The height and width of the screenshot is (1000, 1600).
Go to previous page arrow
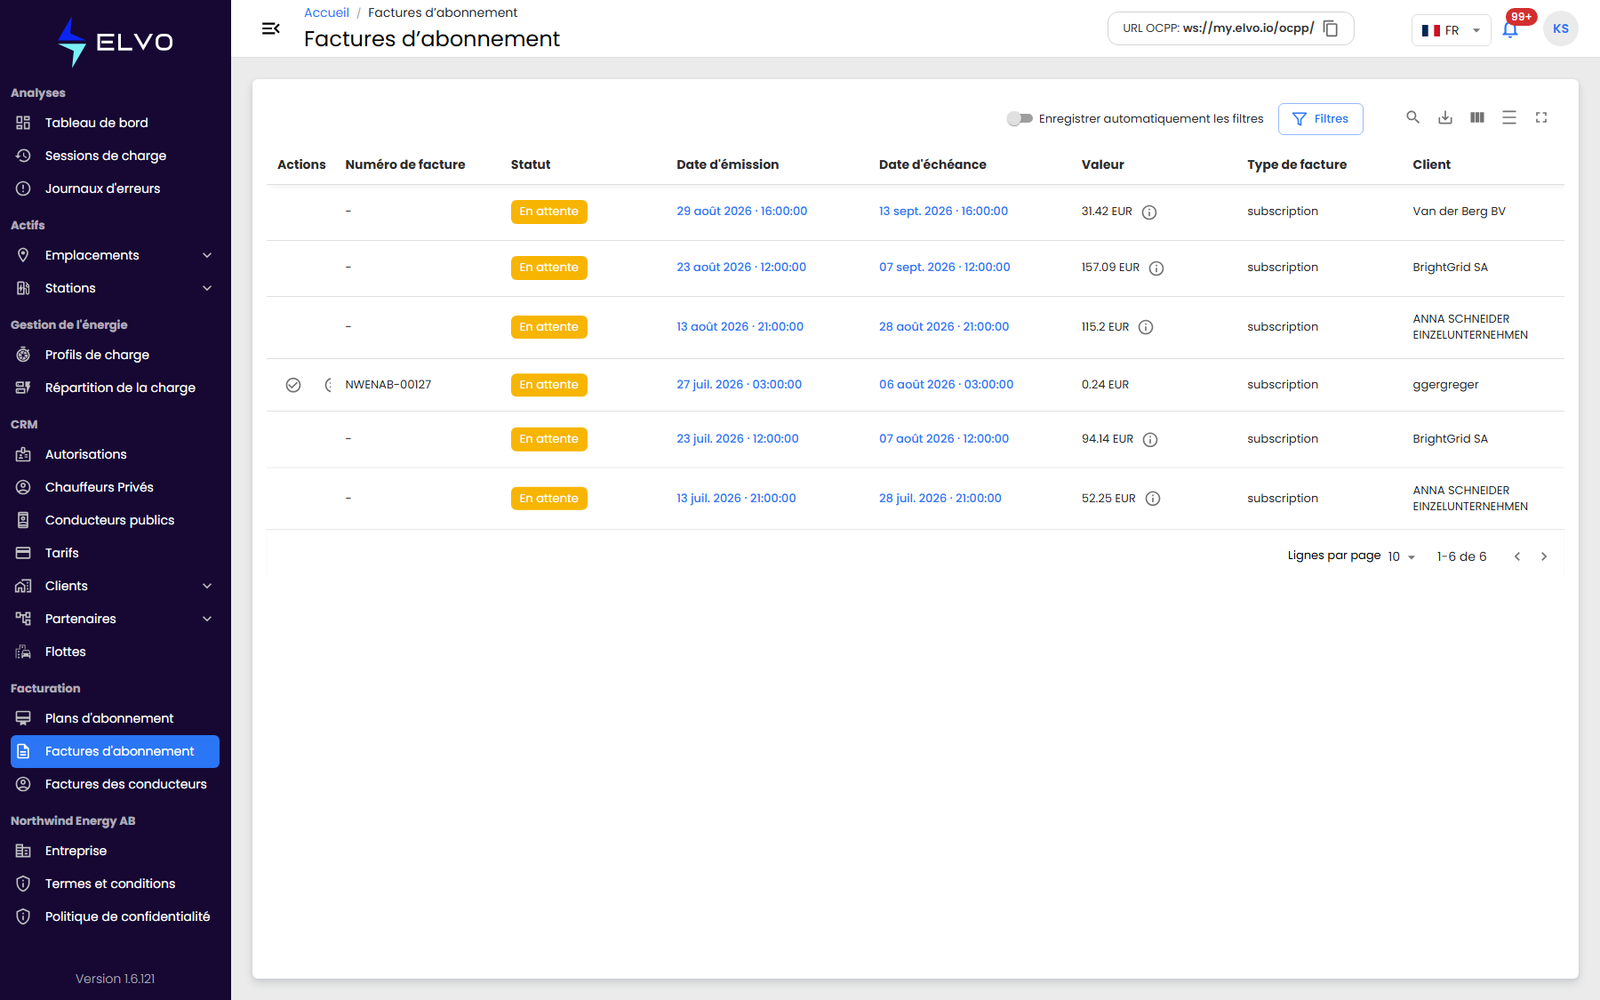coord(1517,556)
